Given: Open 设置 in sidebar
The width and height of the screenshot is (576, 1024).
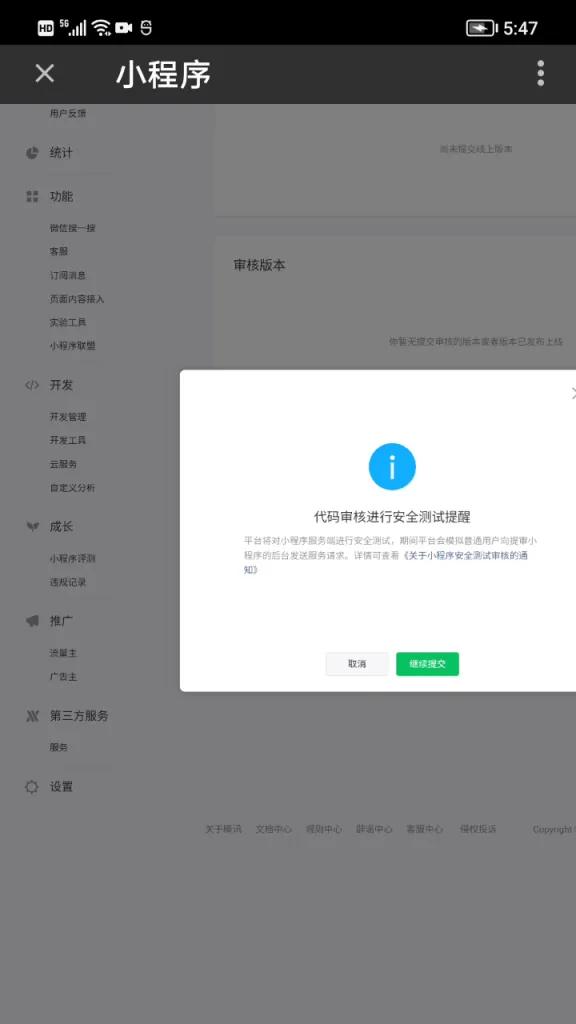Looking at the screenshot, I should [61, 787].
